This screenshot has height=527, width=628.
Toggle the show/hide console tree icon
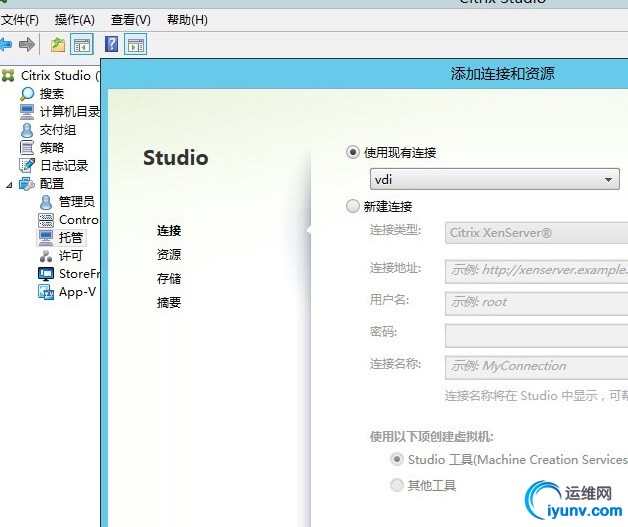[82, 44]
